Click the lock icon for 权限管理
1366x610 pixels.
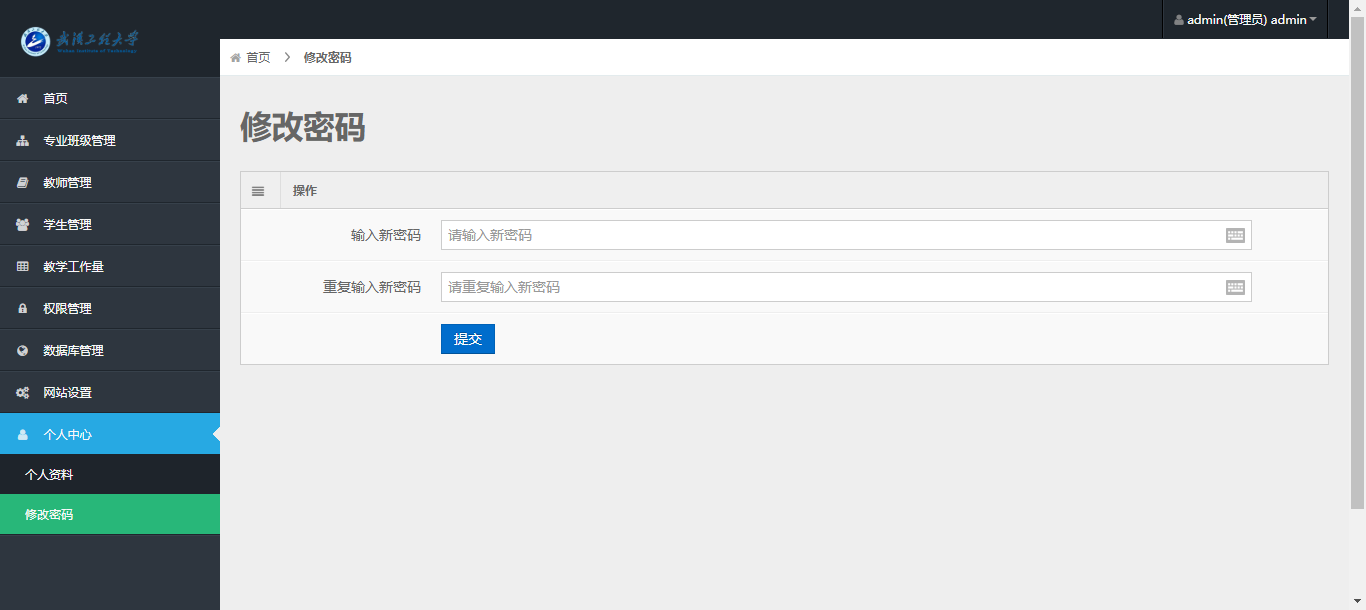(x=22, y=309)
